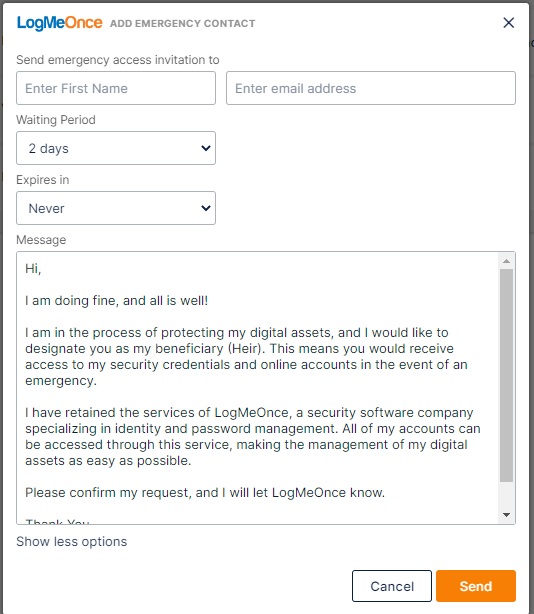The height and width of the screenshot is (614, 534).
Task: Click scrollbar track below the thumb
Action: [506, 495]
